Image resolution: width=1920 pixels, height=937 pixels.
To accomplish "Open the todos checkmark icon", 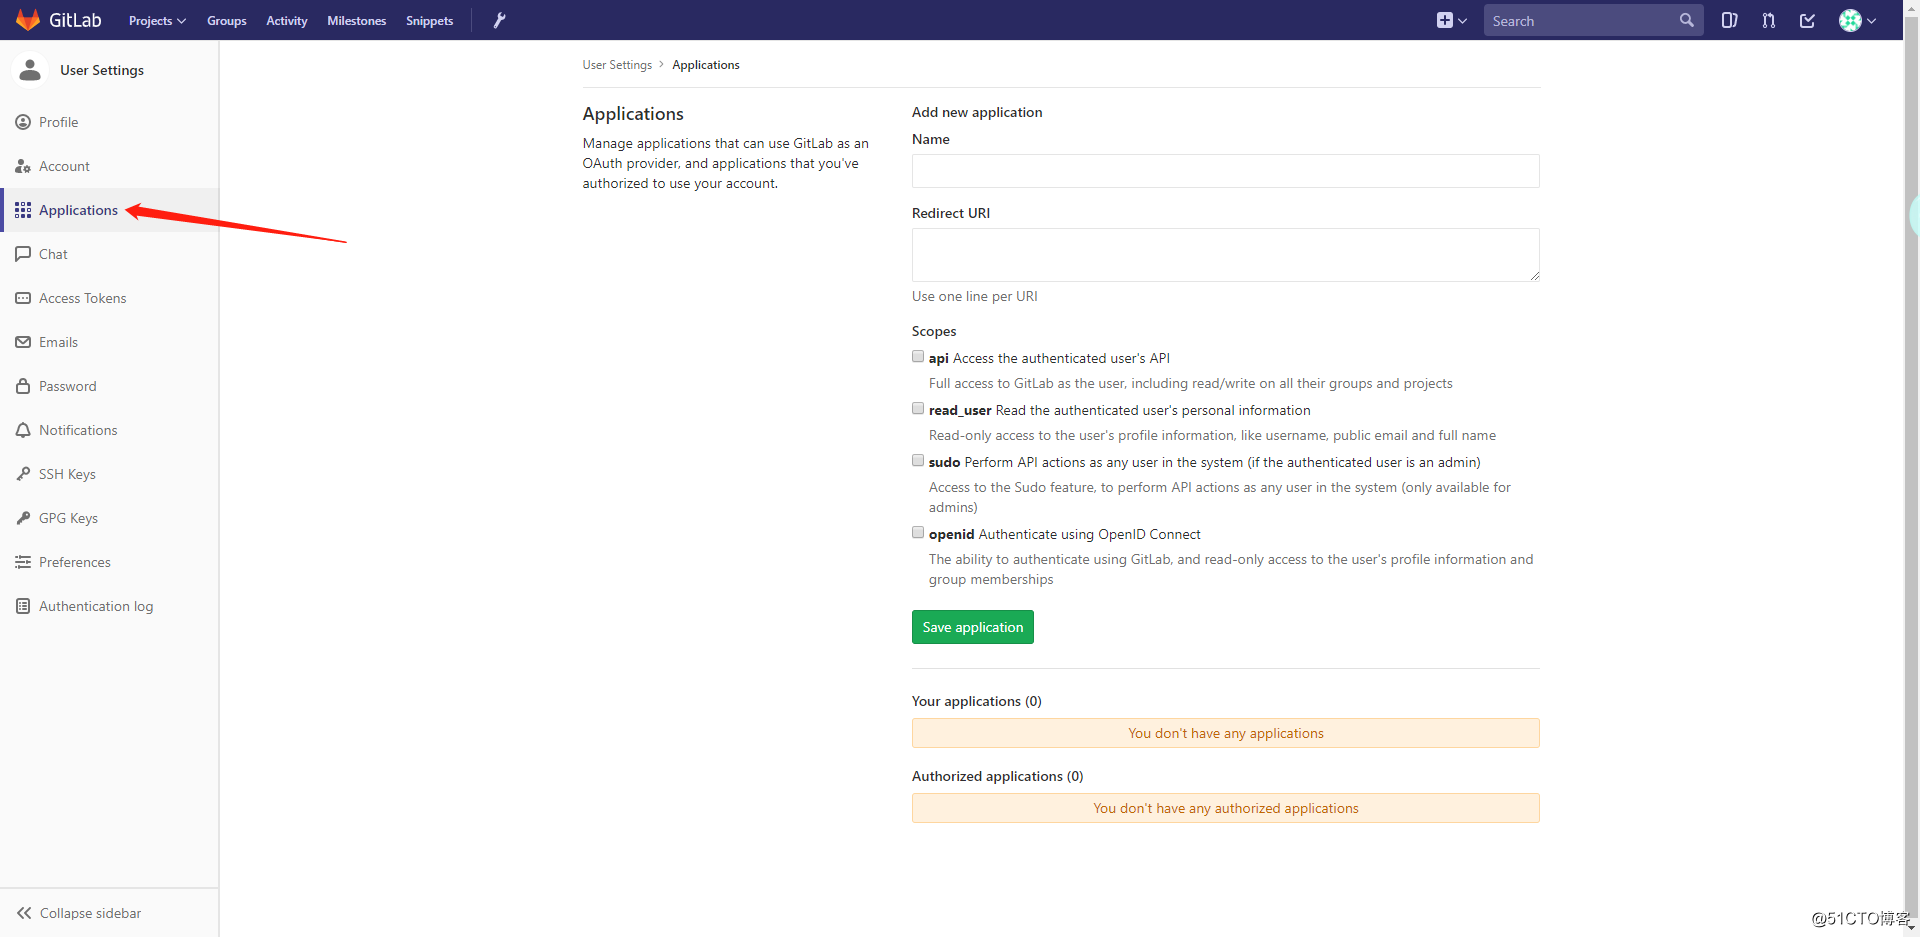I will (x=1807, y=20).
